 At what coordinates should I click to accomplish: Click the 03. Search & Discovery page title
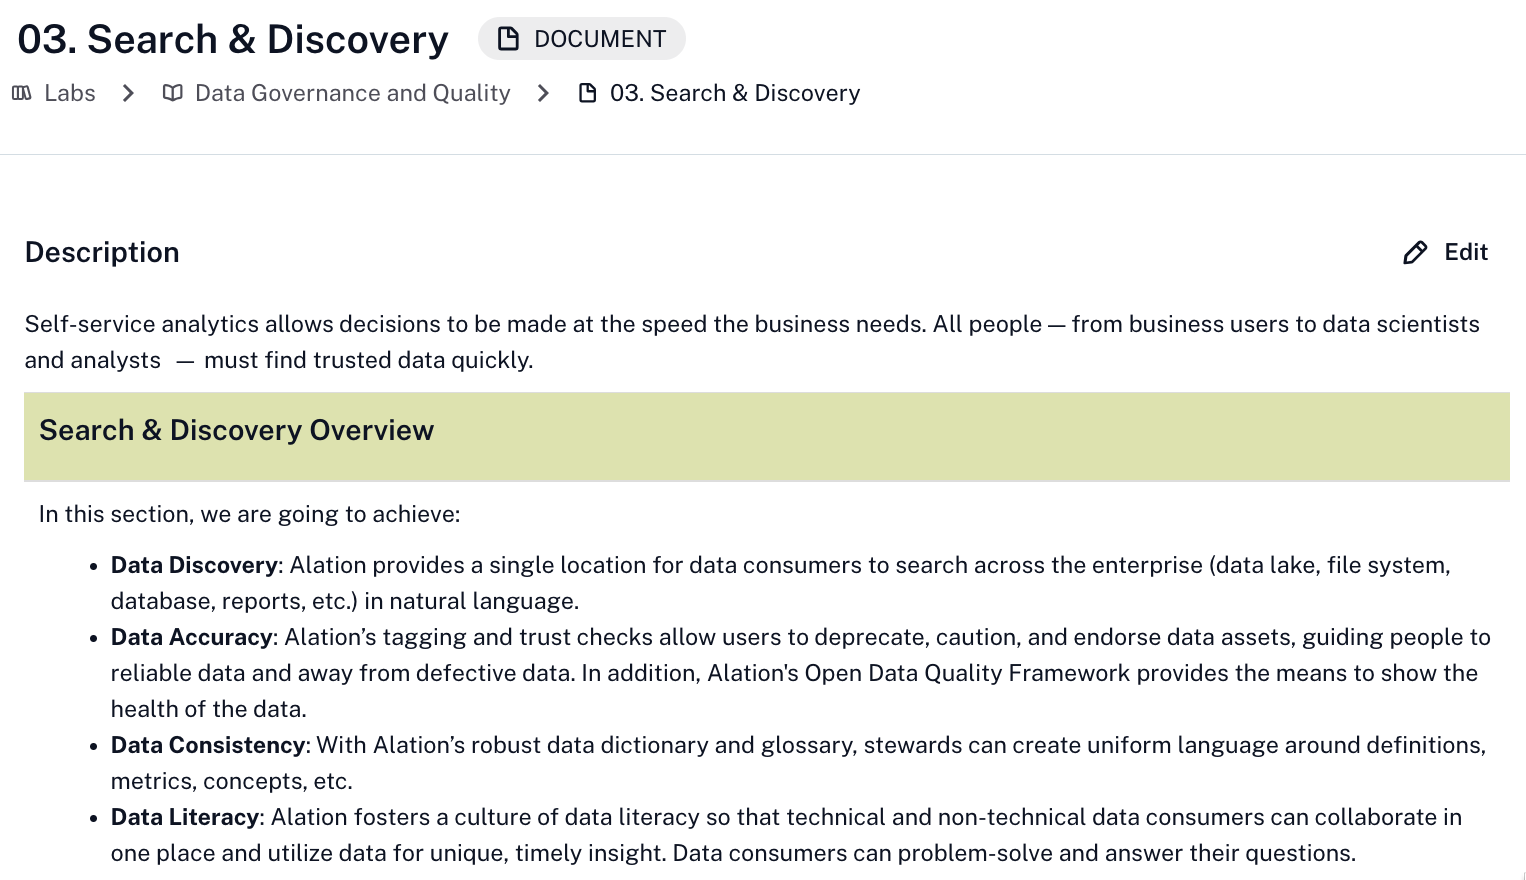(x=233, y=39)
